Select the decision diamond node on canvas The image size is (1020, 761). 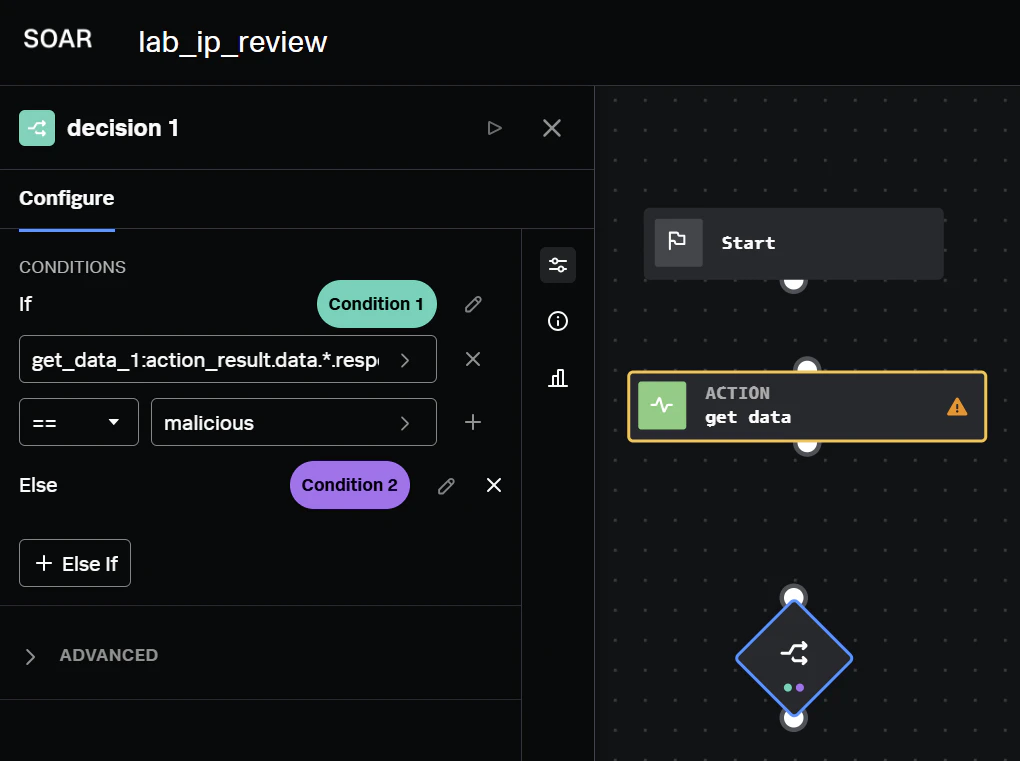(x=794, y=658)
